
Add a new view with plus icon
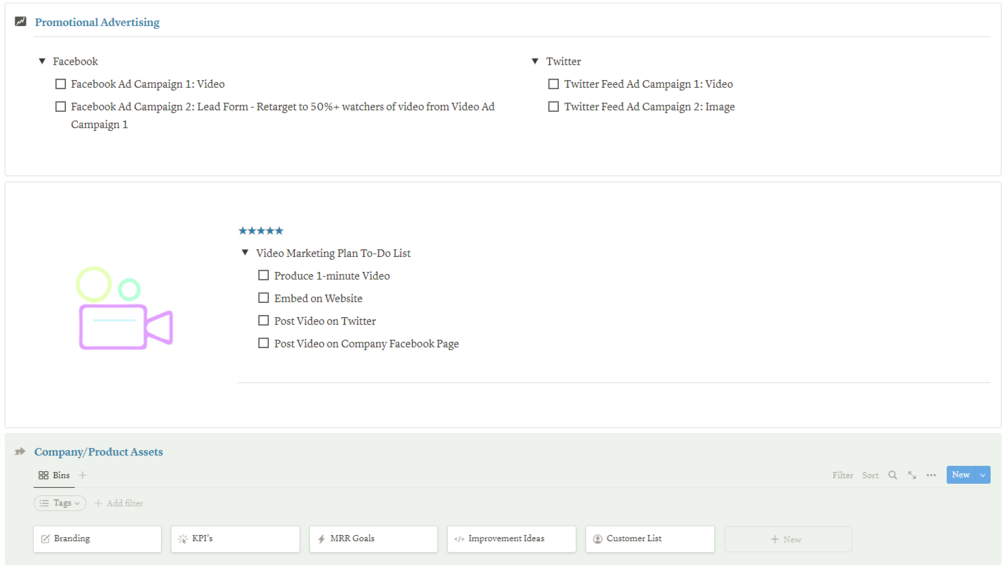coord(83,475)
